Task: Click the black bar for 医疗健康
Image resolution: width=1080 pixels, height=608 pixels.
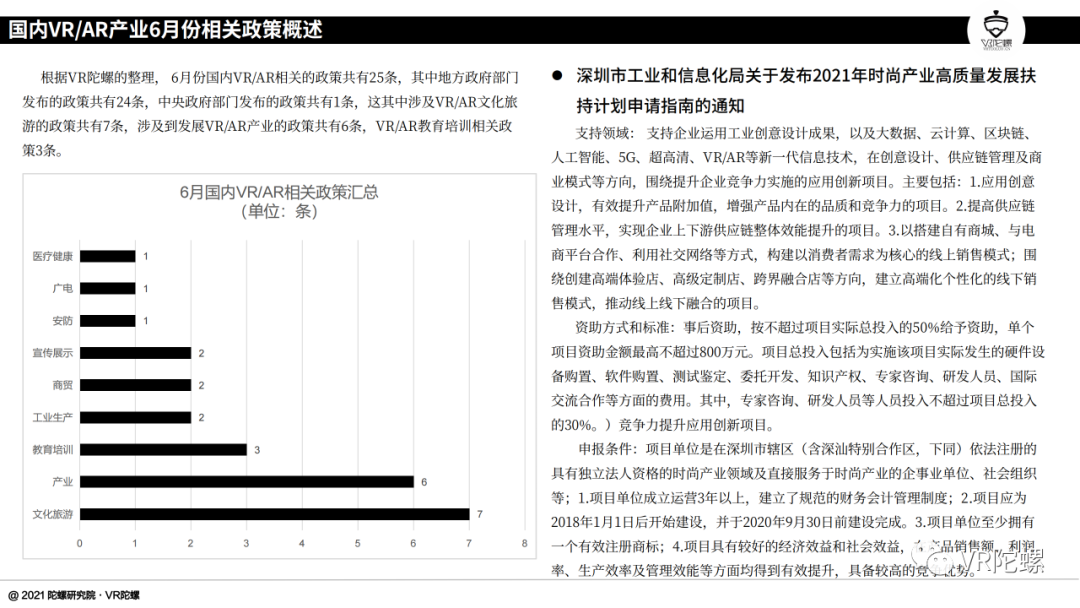Action: tap(107, 256)
